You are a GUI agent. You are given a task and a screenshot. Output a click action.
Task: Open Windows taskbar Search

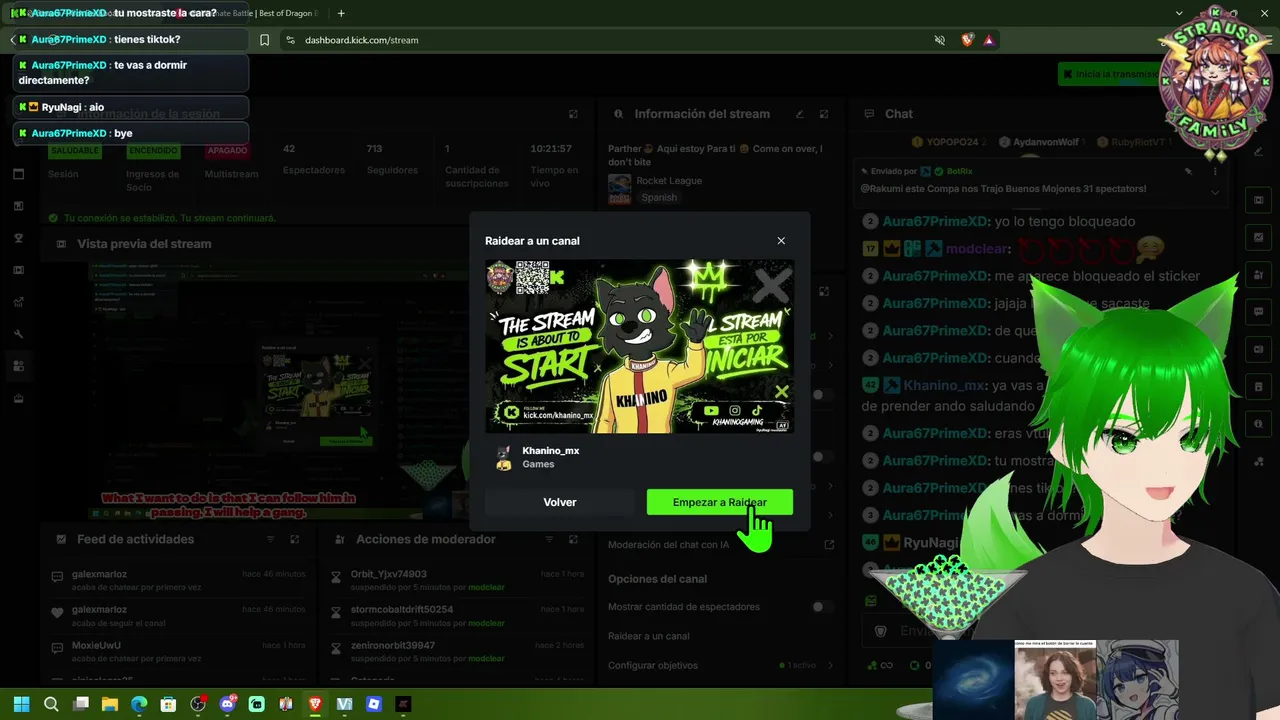coord(51,704)
